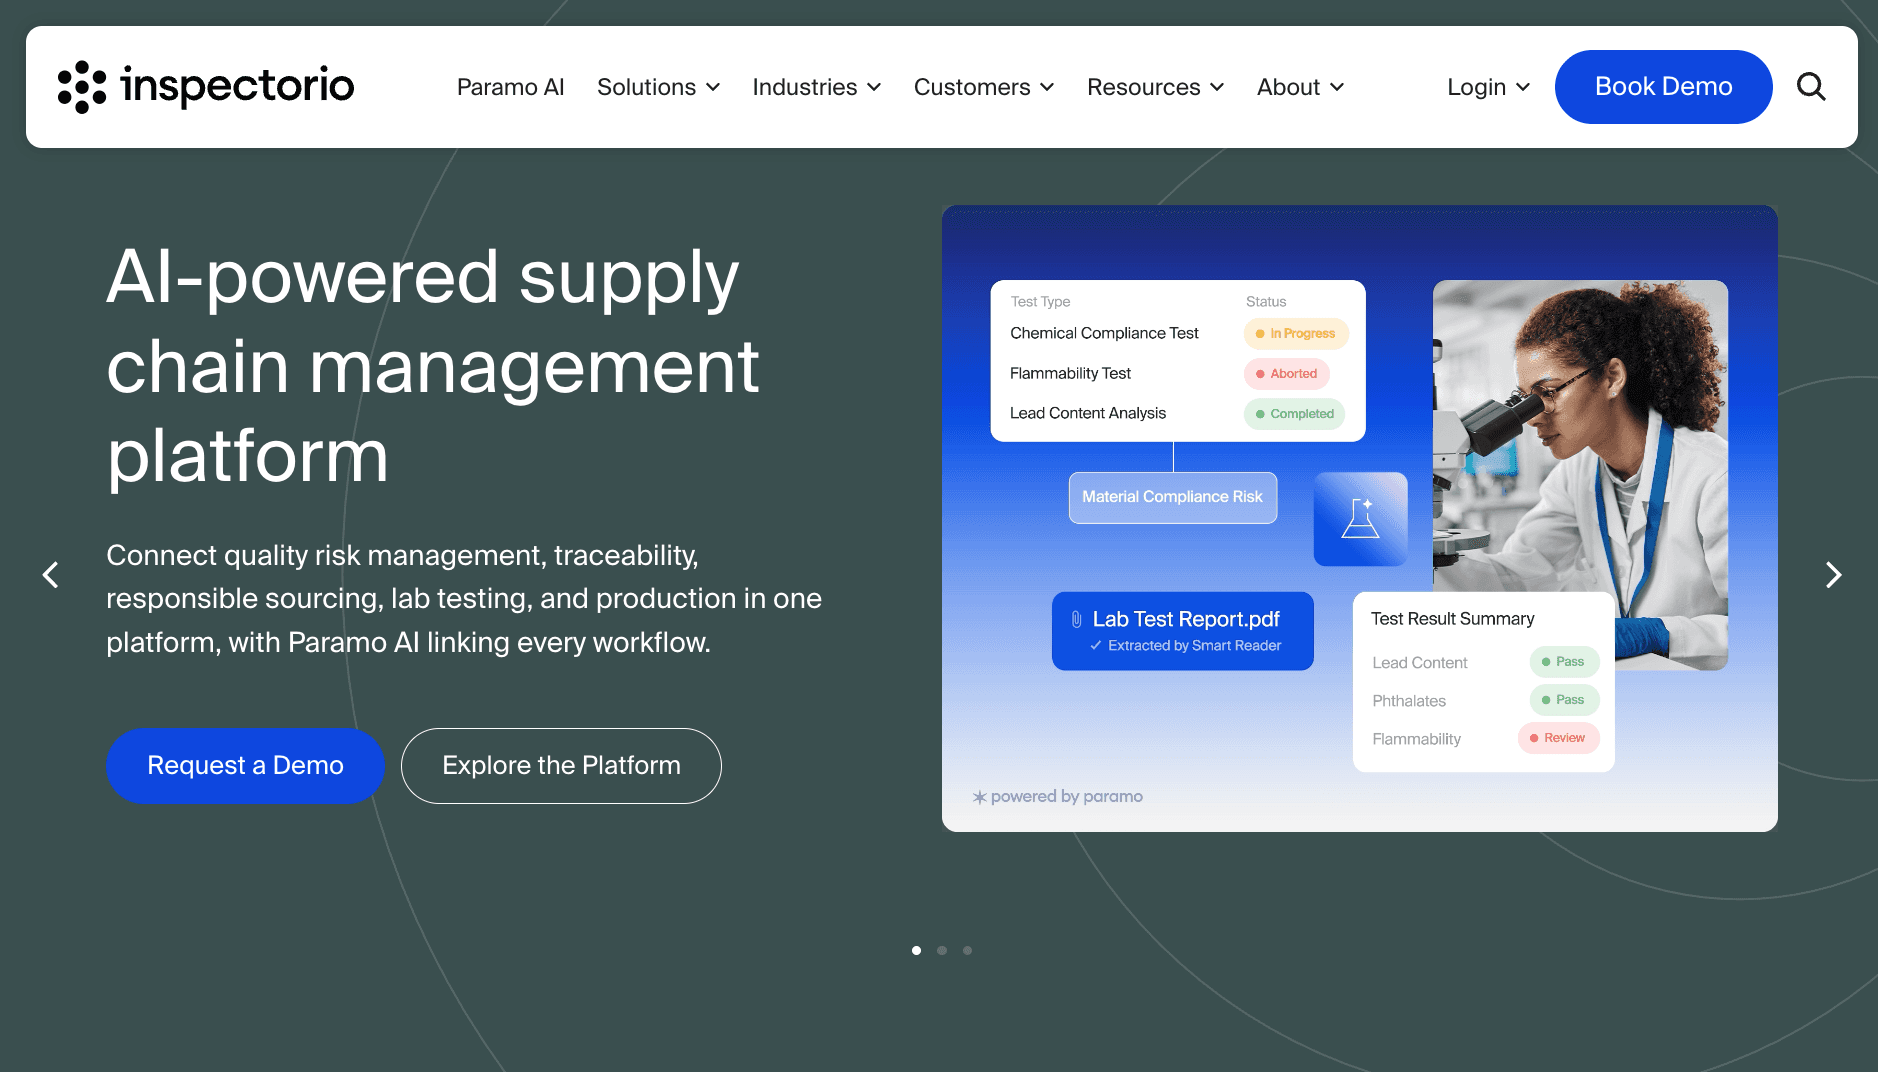The width and height of the screenshot is (1878, 1072).
Task: Click the In Progress status badge
Action: 1297,333
